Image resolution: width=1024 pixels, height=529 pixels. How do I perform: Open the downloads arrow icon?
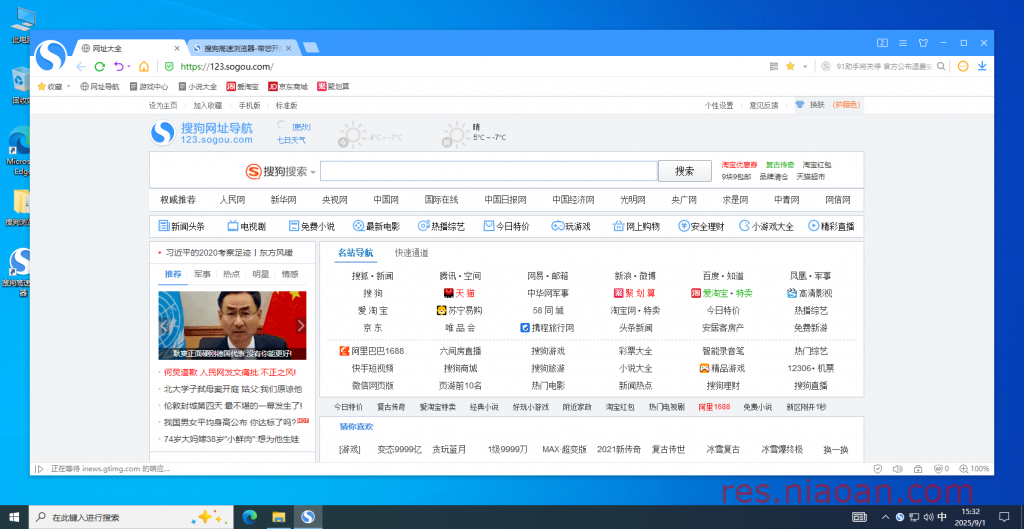pyautogui.click(x=982, y=66)
